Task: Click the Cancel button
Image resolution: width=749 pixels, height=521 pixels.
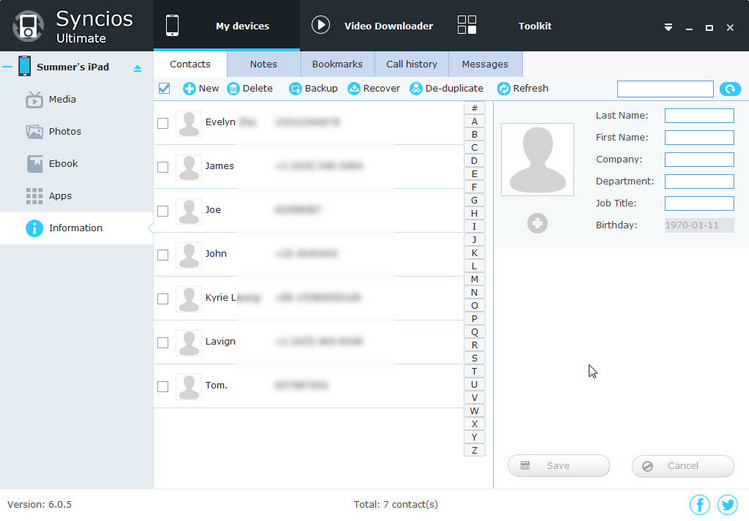Action: click(683, 466)
